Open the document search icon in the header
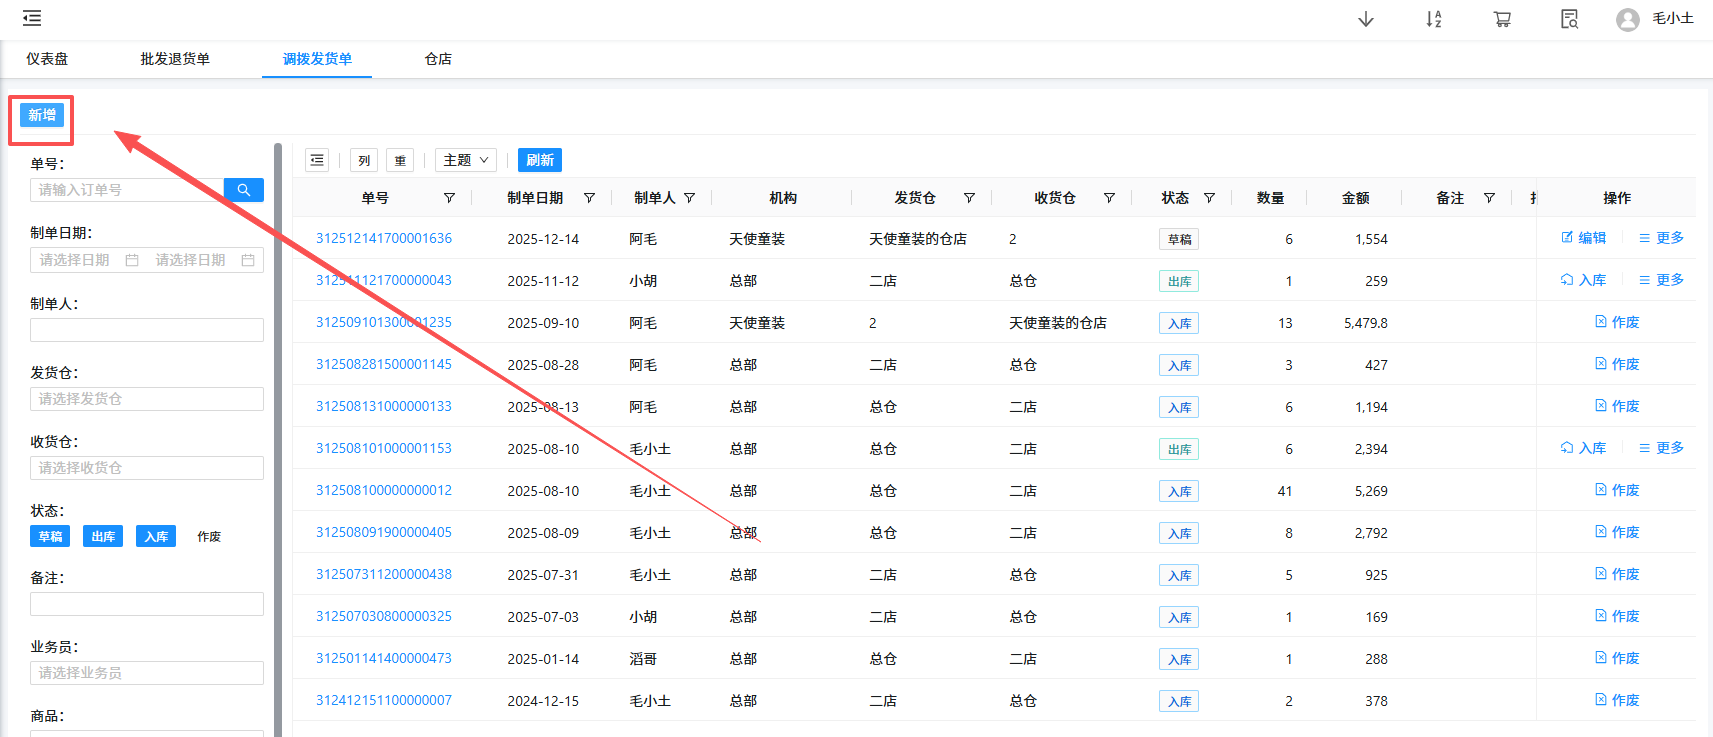The image size is (1713, 737). (x=1569, y=19)
